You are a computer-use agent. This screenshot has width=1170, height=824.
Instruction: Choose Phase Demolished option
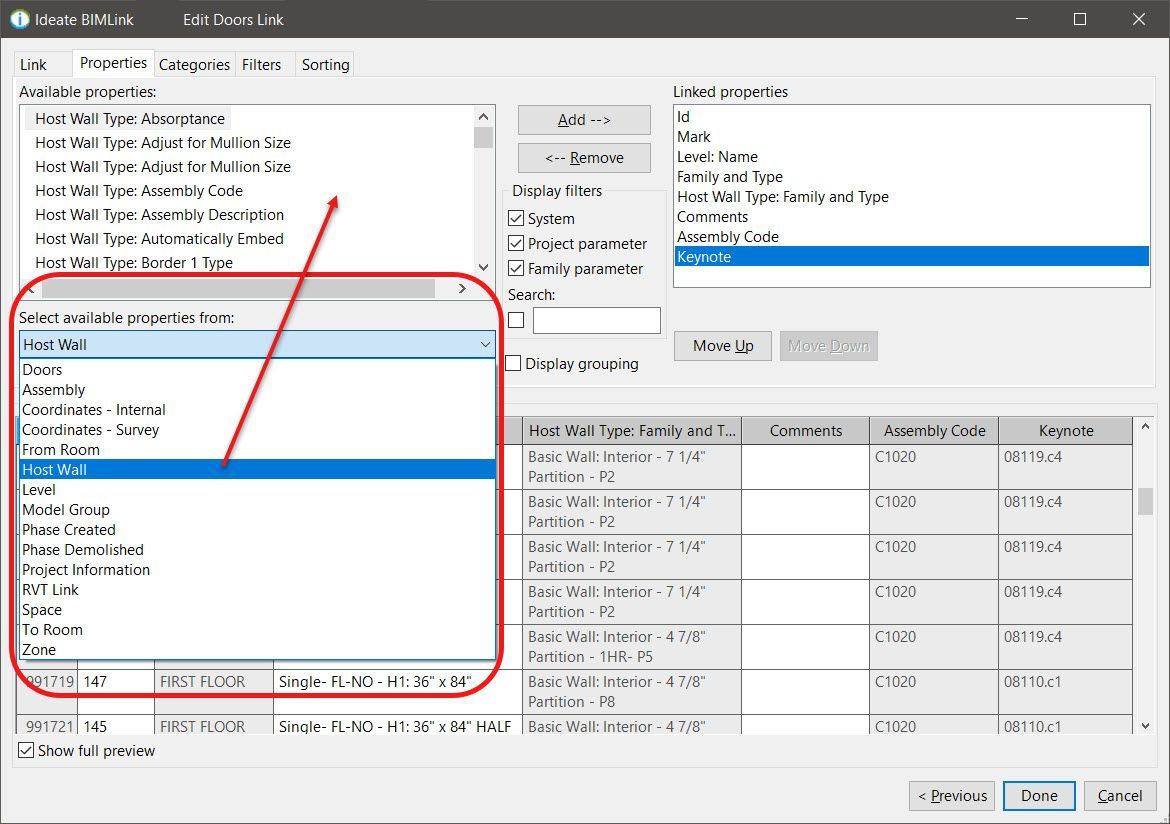[257, 549]
